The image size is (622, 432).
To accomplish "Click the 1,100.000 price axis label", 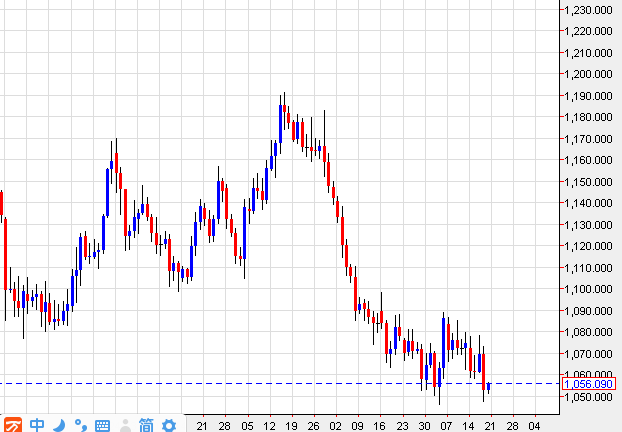I will (x=588, y=289).
